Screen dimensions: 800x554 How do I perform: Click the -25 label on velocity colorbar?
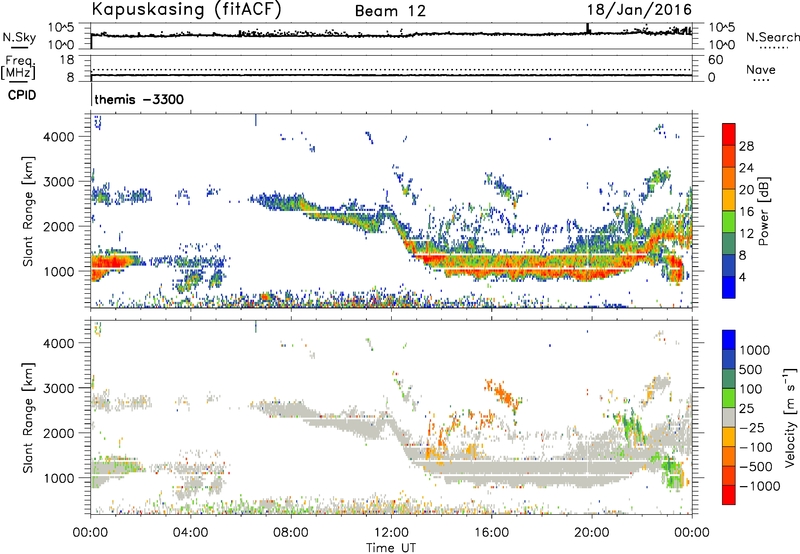point(752,428)
